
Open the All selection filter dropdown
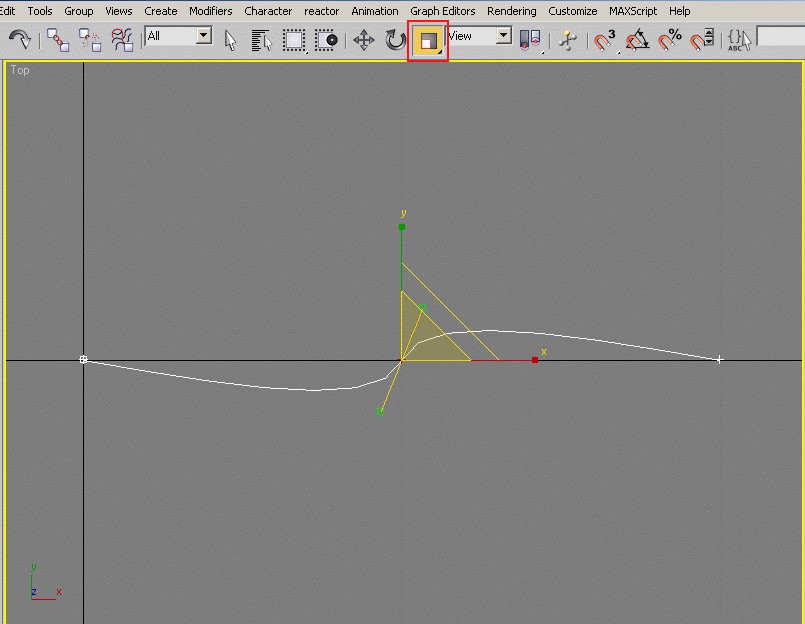tap(204, 35)
